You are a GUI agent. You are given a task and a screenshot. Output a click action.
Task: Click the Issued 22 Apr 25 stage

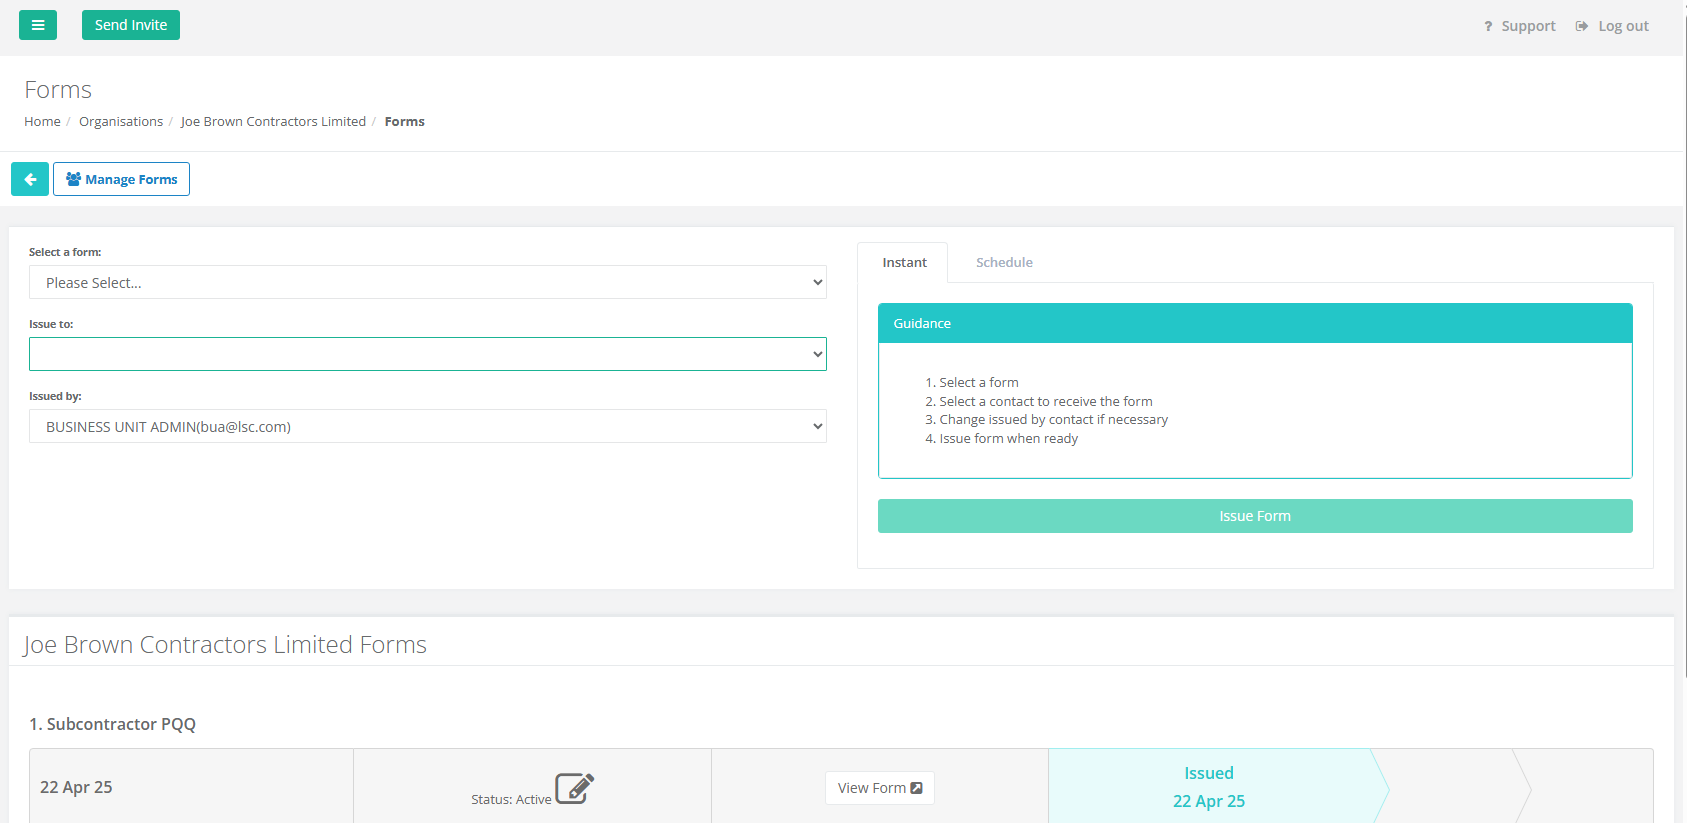[1208, 787]
